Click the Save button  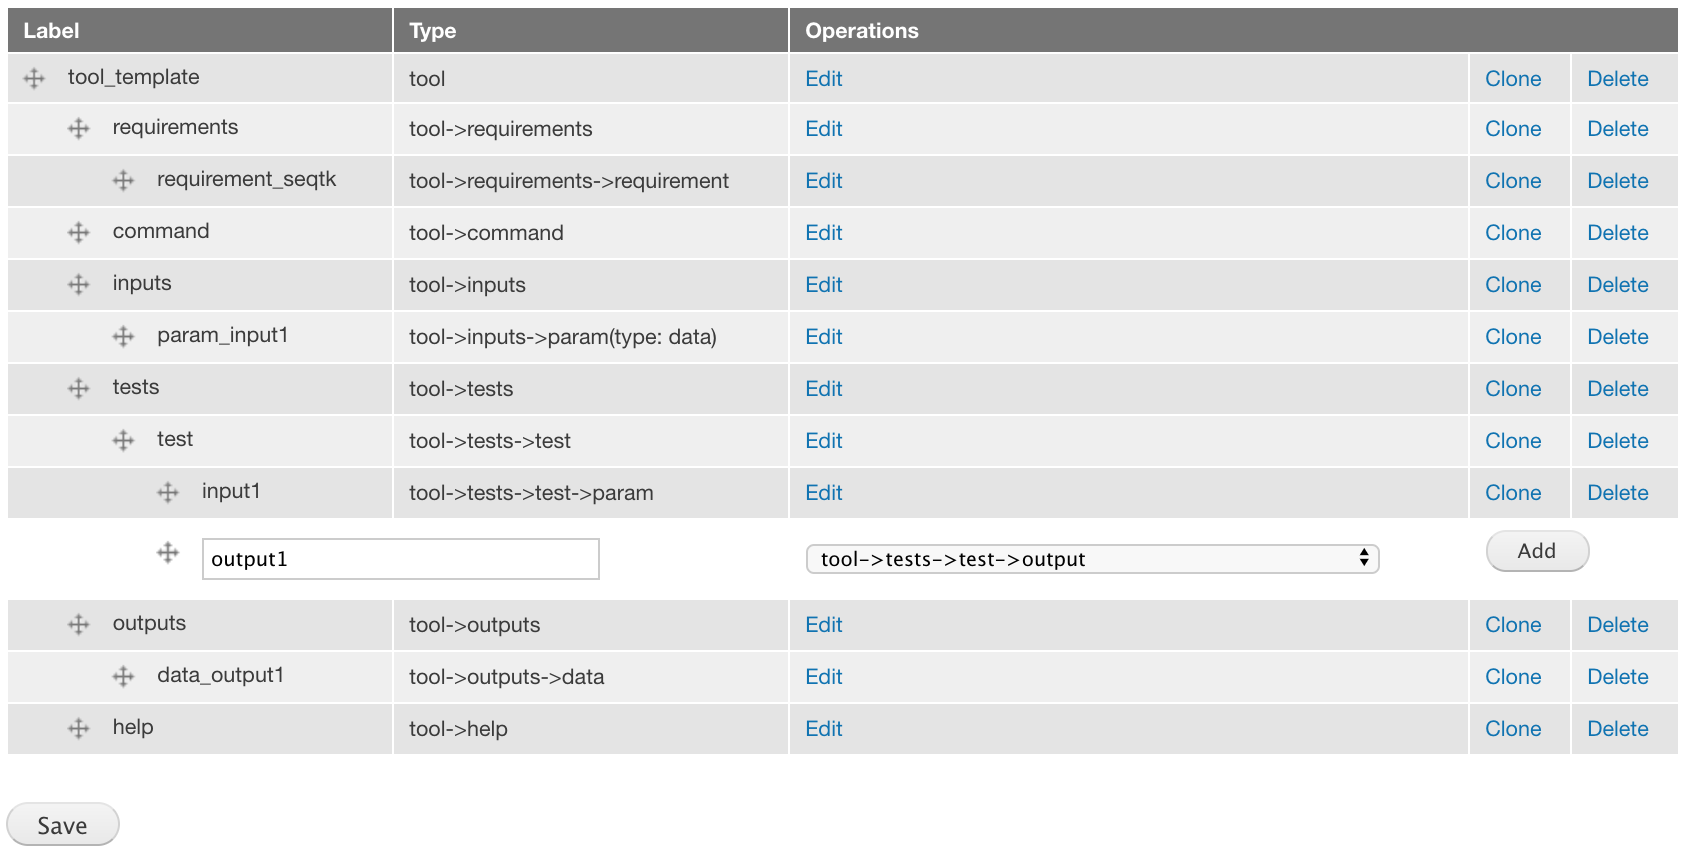click(63, 825)
